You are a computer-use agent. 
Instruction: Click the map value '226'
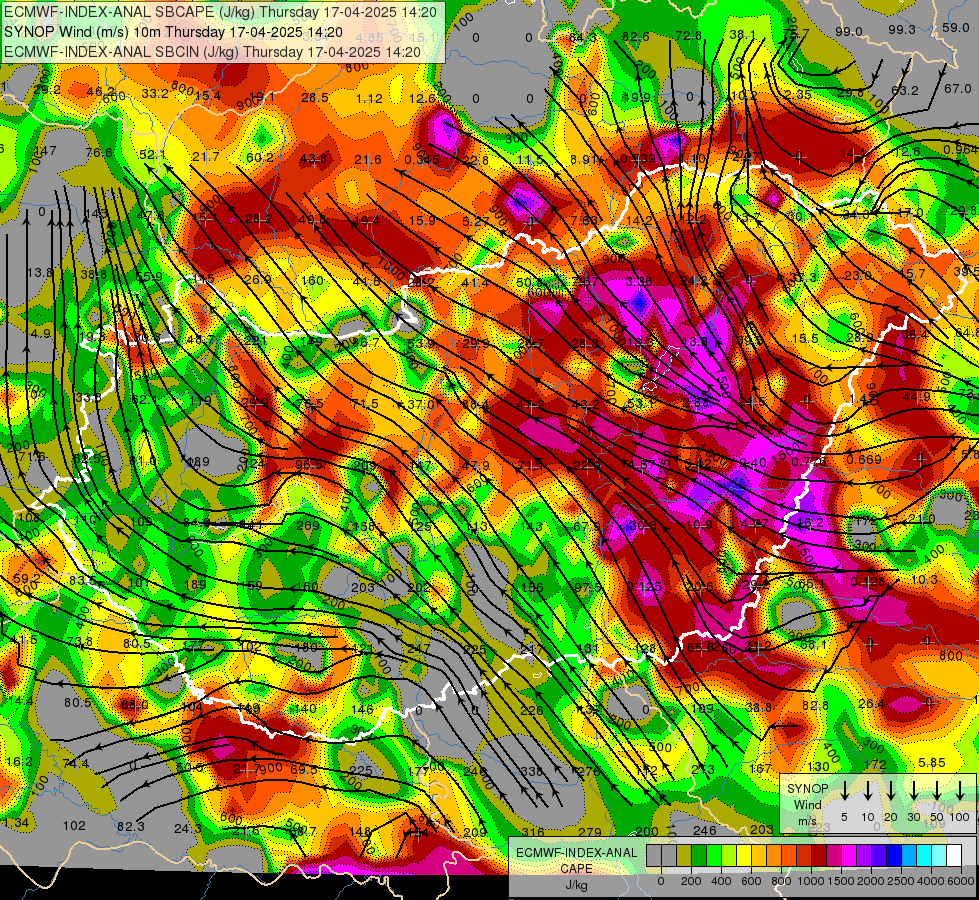pyautogui.click(x=531, y=710)
